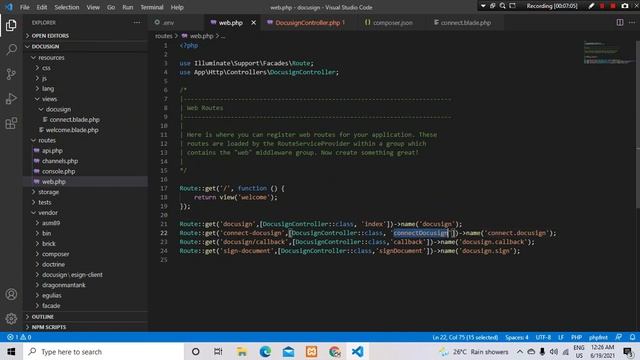Click the Windows search box
This screenshot has width=640, height=360.
(x=104, y=351)
